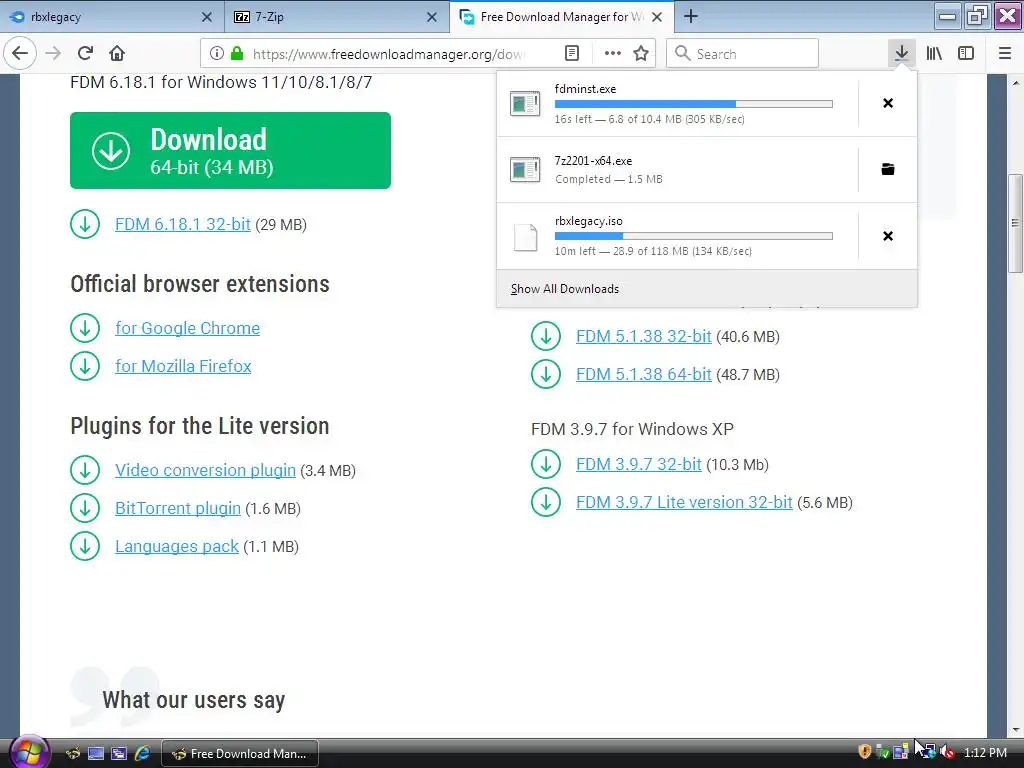The image size is (1024, 768).
Task: Open containing folder for 7z2201-x64.exe
Action: click(x=888, y=169)
